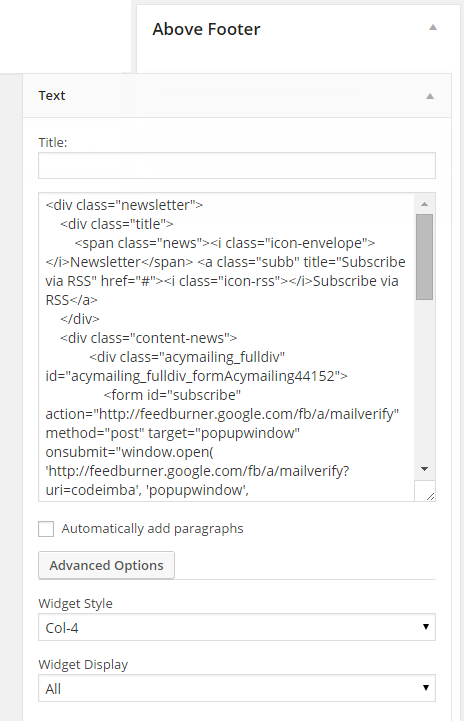This screenshot has width=464, height=721.
Task: Open the Widget Display All dropdown
Action: click(x=237, y=688)
